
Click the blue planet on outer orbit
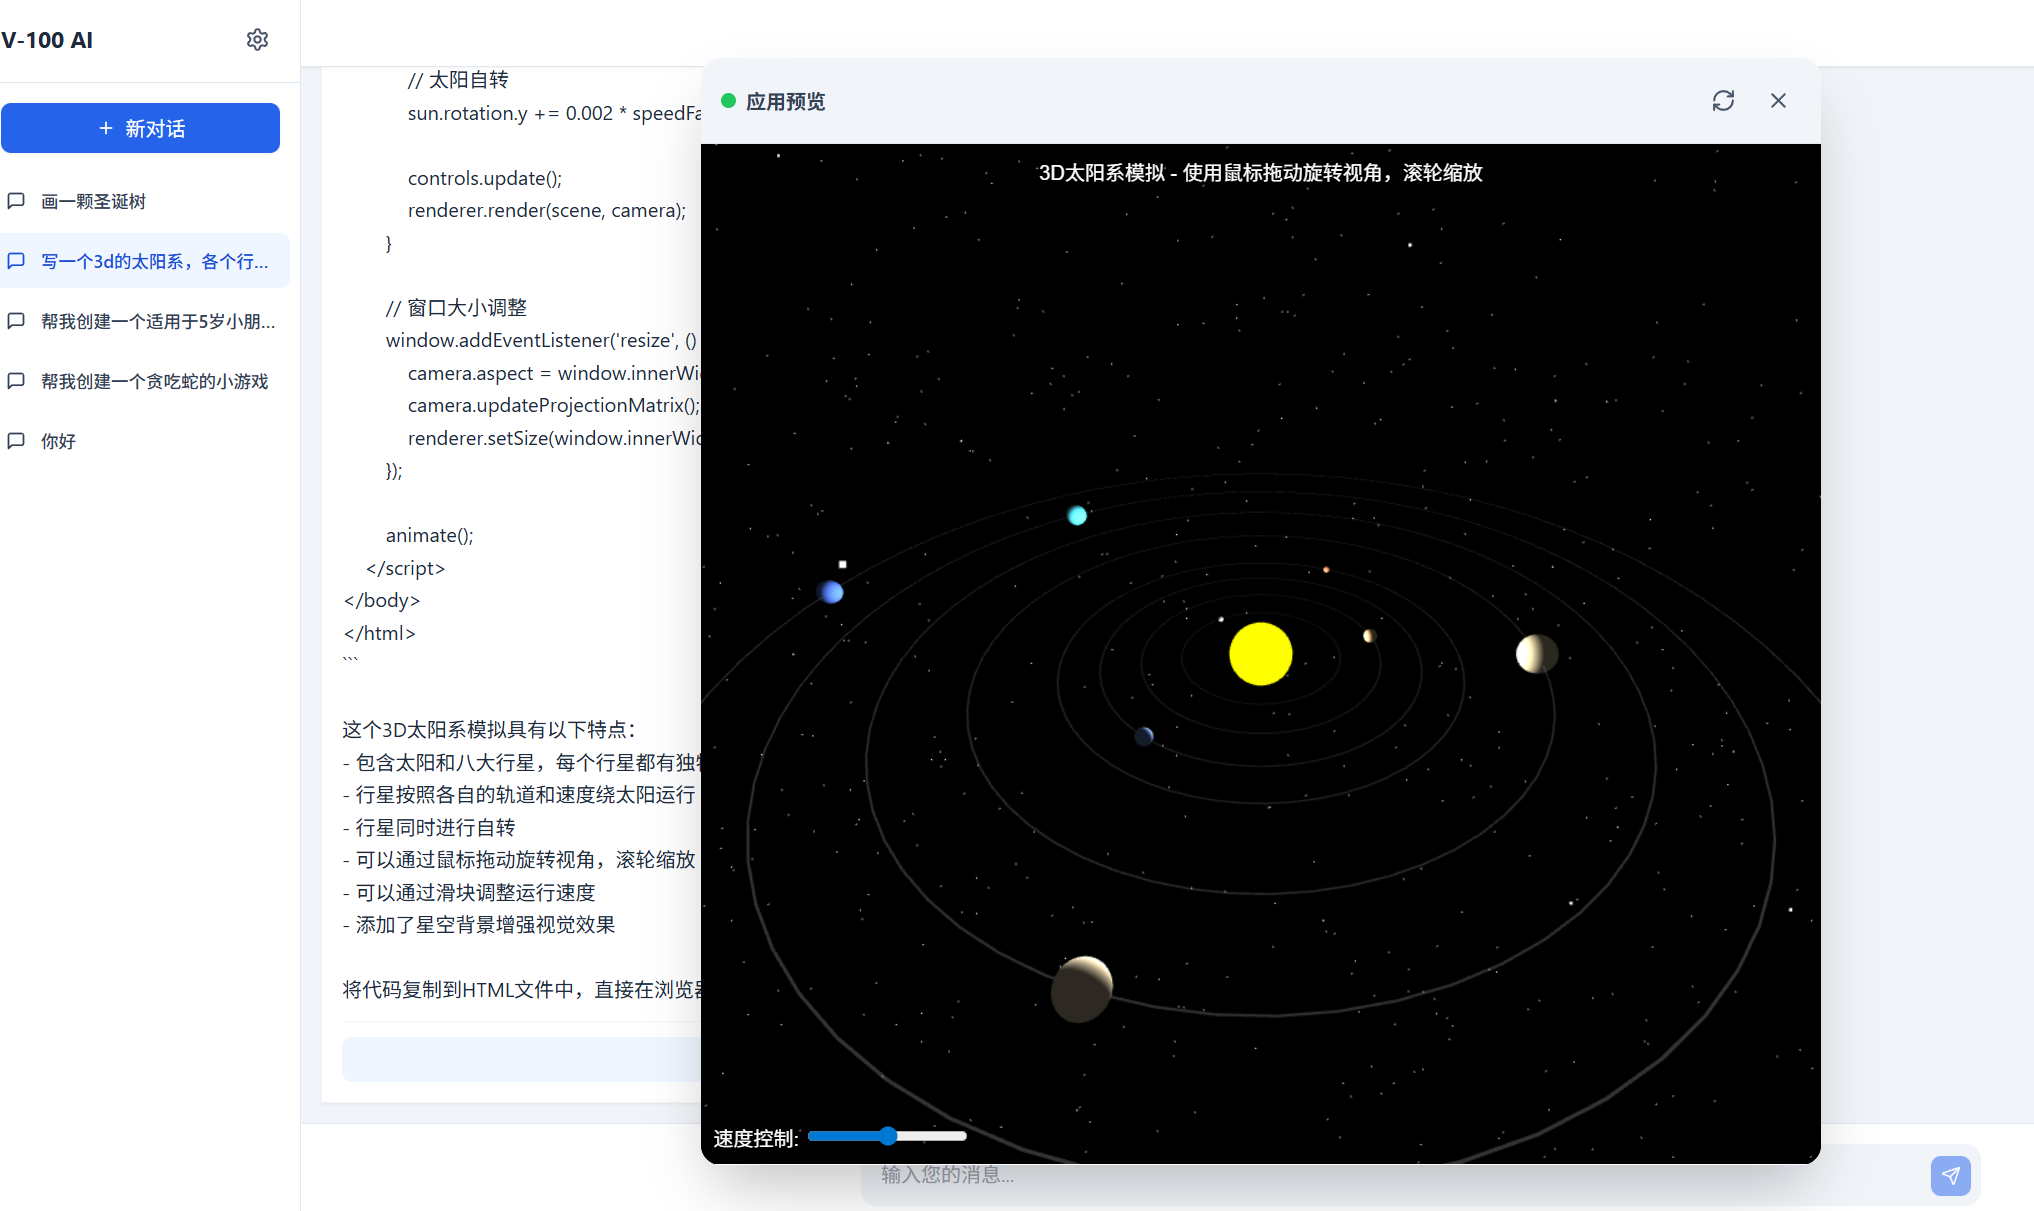(831, 592)
